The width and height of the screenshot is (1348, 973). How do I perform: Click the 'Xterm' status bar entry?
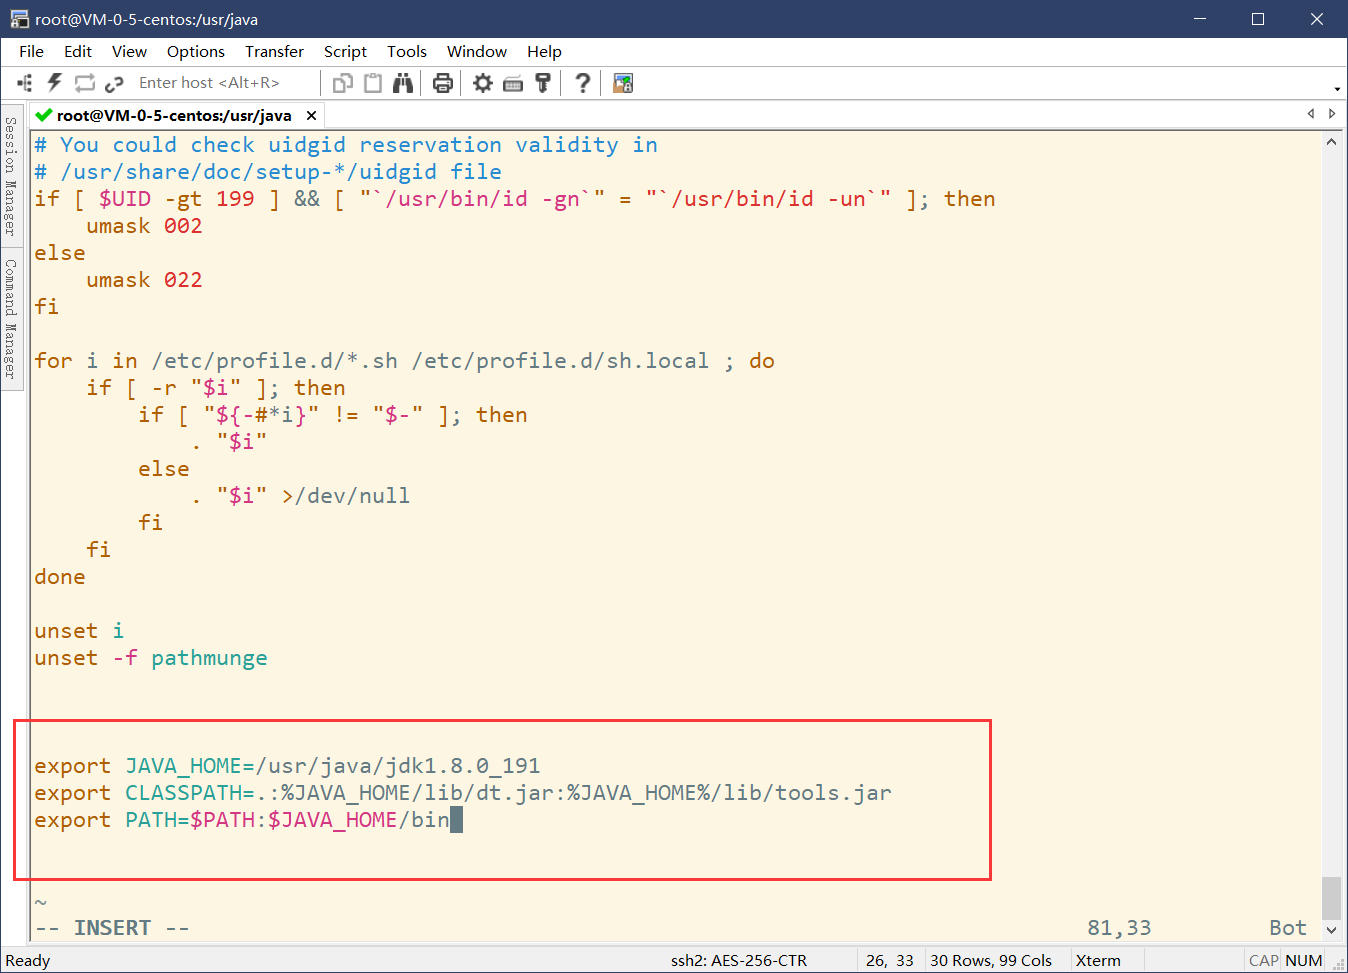[1098, 960]
